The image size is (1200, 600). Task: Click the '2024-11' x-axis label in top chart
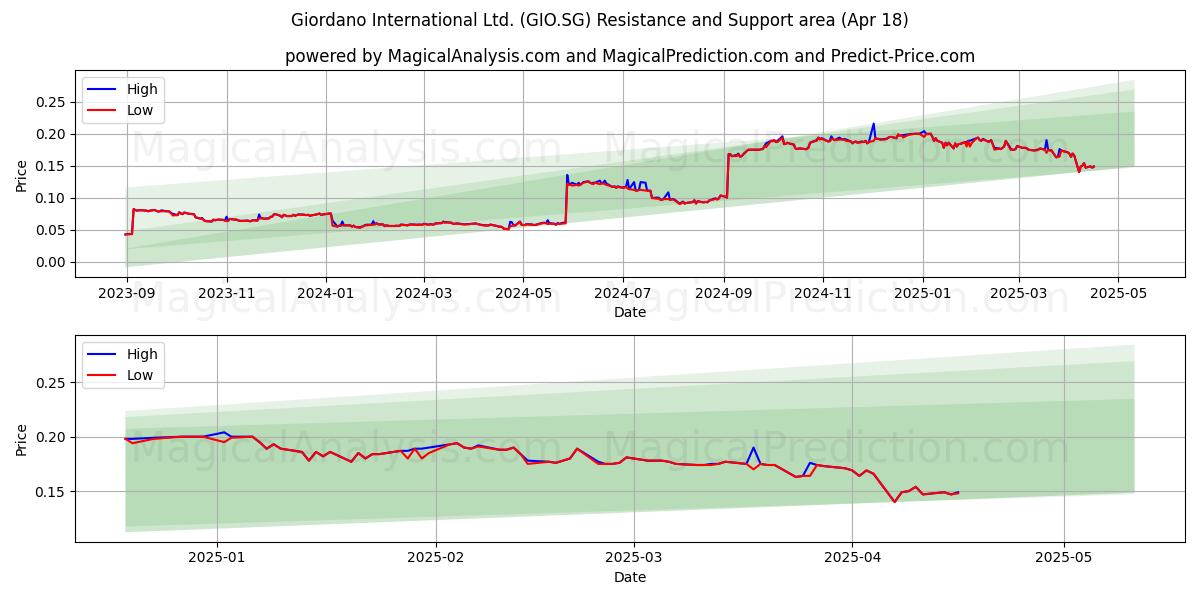point(824,294)
